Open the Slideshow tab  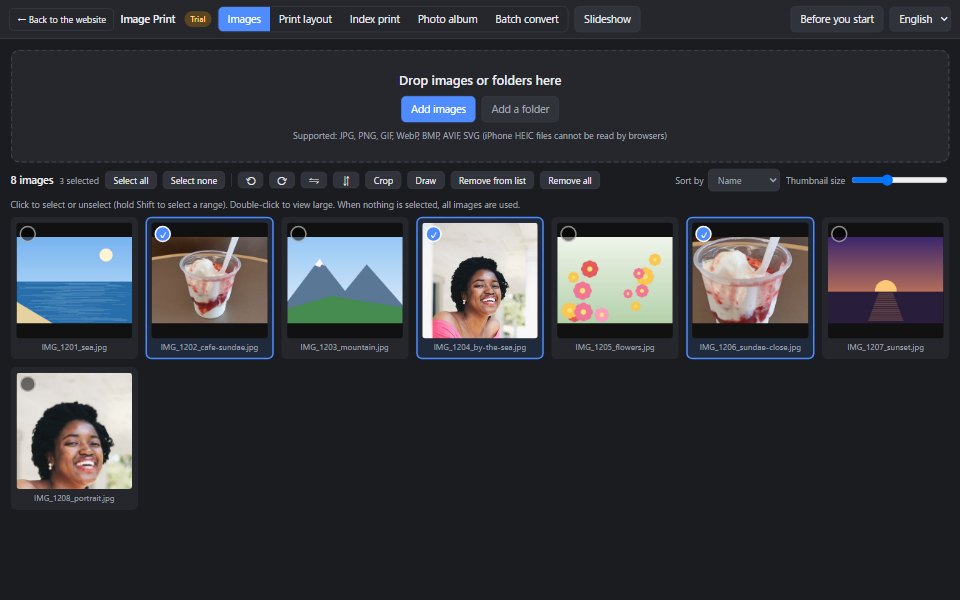point(607,19)
